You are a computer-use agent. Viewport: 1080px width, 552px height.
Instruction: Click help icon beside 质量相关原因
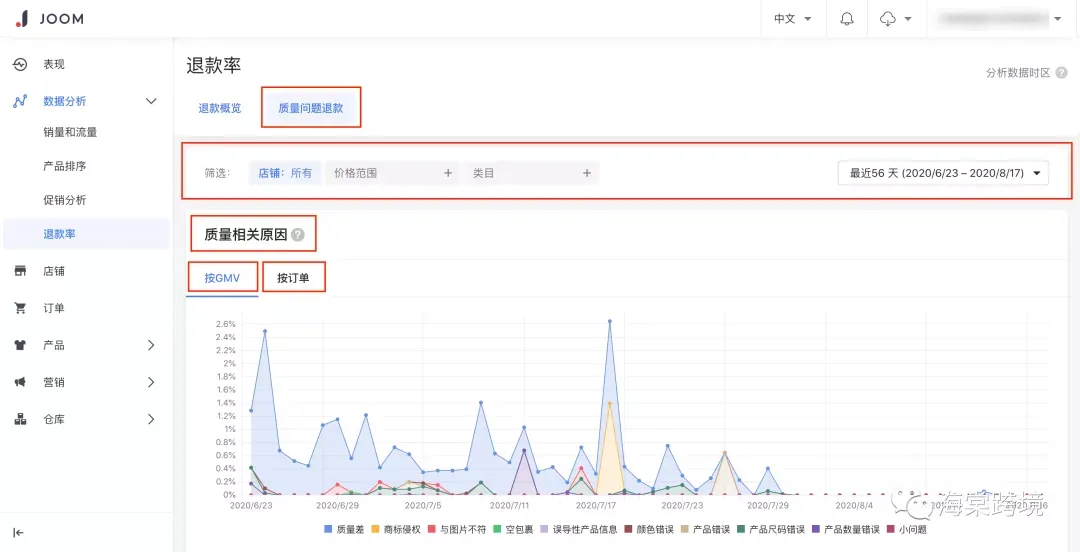point(297,235)
